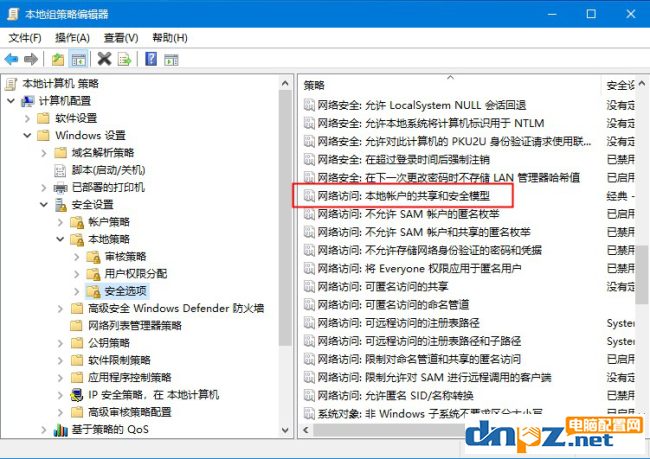Click the Forward arrow toolbar icon
Image resolution: width=650 pixels, height=459 pixels.
(x=31, y=59)
